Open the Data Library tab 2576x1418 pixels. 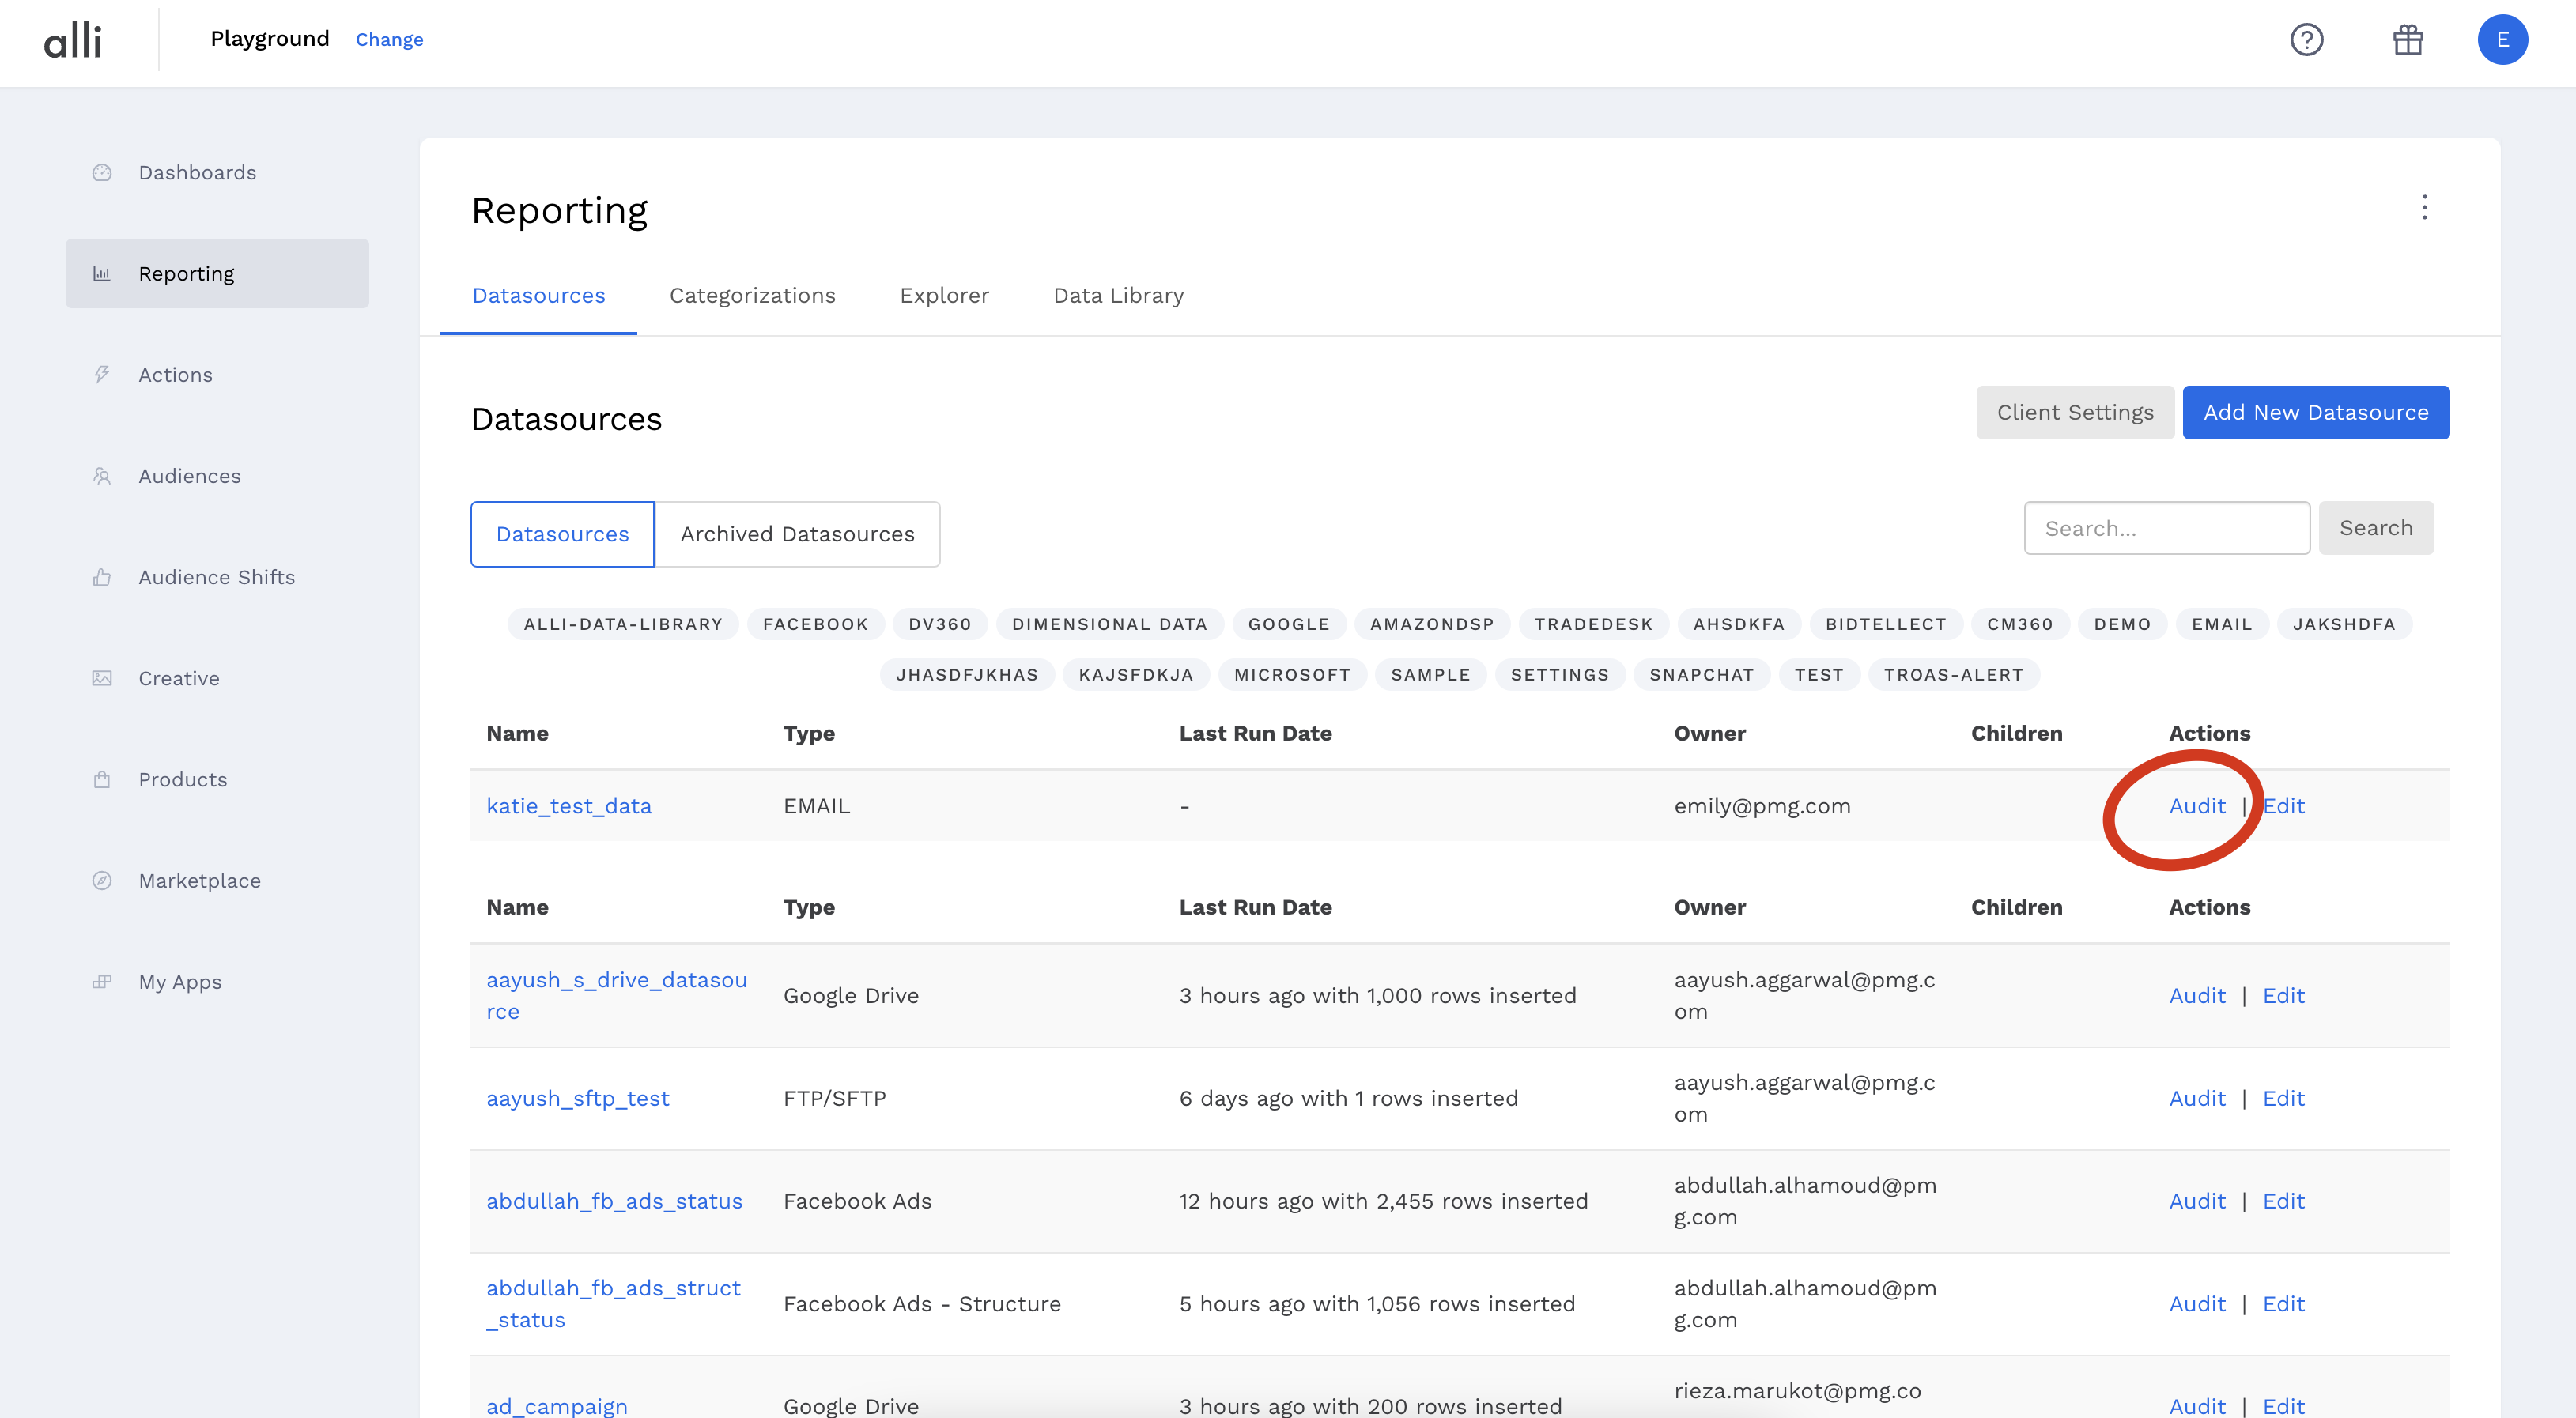(1118, 295)
